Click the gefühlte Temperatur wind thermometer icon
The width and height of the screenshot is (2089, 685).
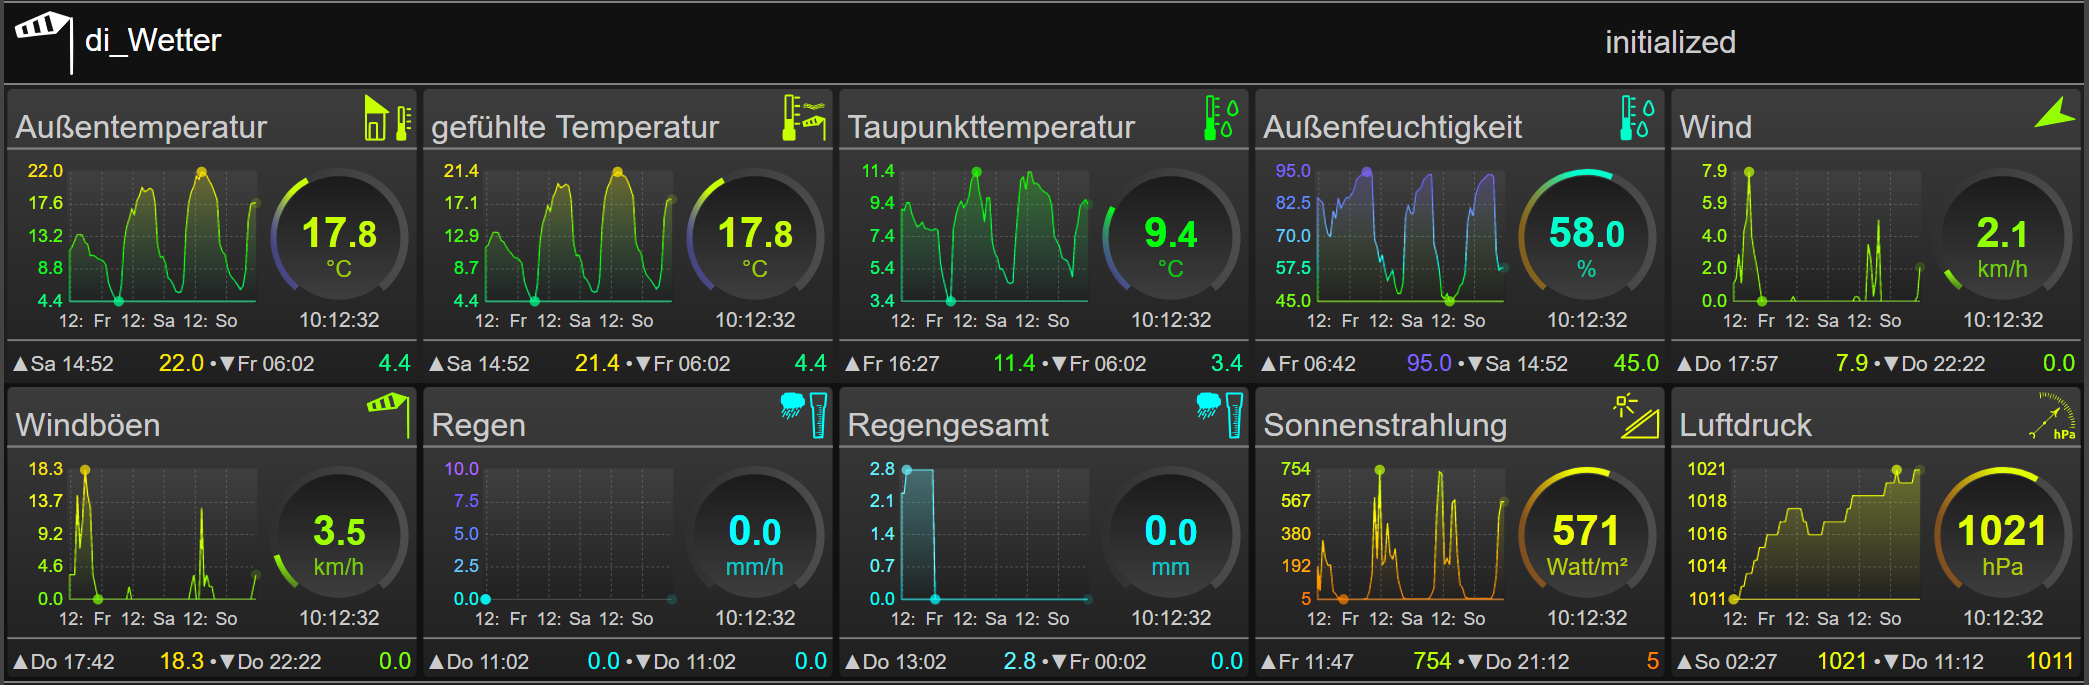tap(804, 118)
